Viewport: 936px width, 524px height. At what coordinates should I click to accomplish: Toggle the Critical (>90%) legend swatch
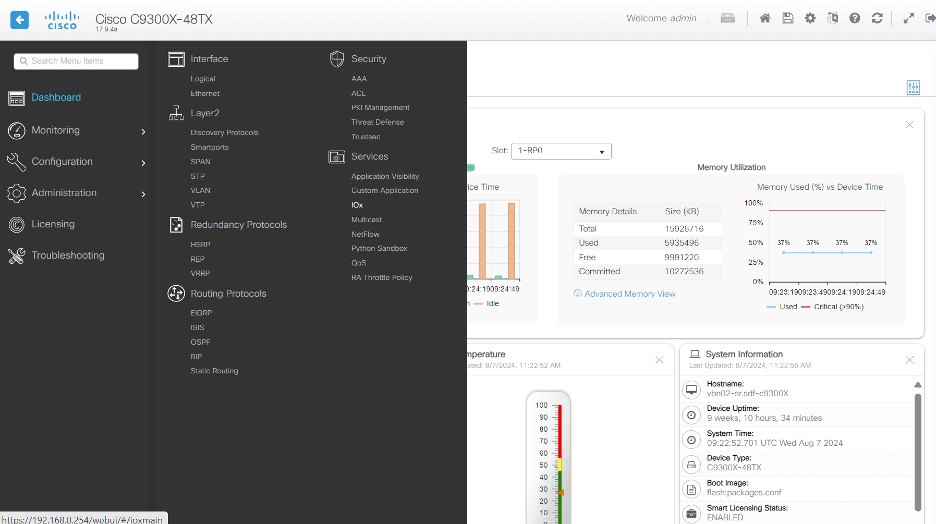click(x=805, y=307)
